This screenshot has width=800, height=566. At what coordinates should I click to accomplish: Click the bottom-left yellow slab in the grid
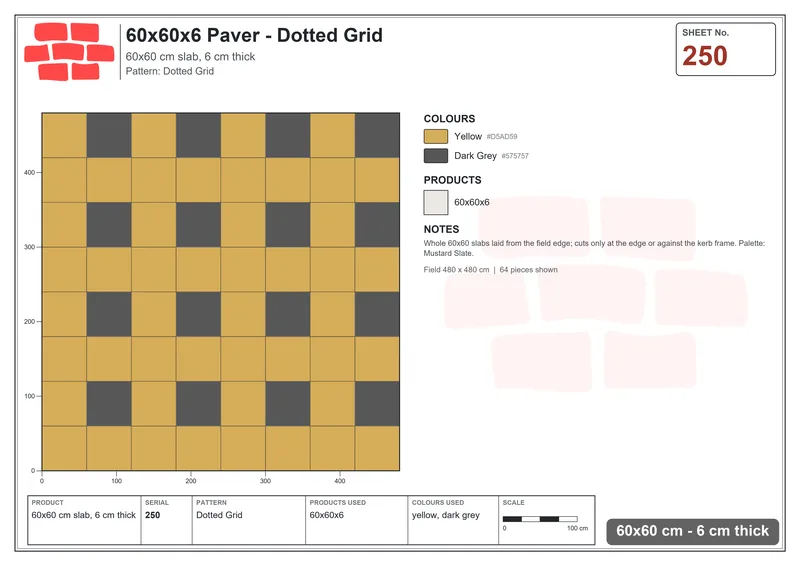coord(64,448)
